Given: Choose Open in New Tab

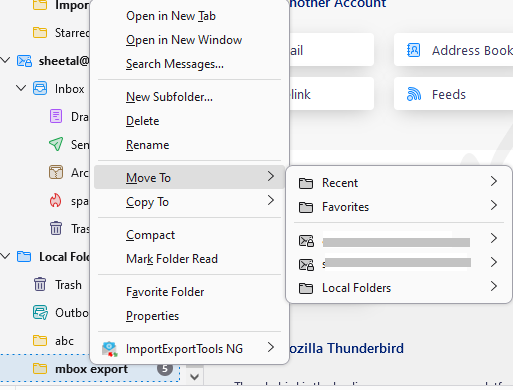Looking at the screenshot, I should [189, 16].
